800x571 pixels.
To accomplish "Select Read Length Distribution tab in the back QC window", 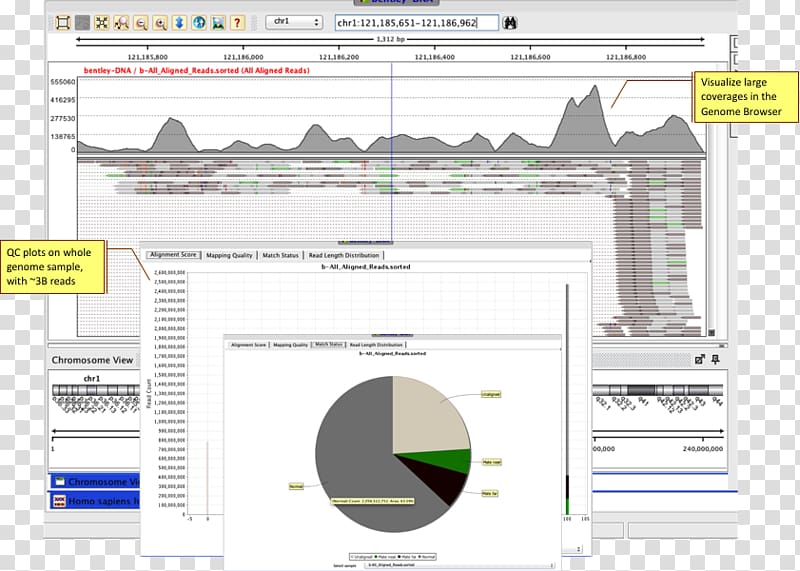I will [344, 255].
